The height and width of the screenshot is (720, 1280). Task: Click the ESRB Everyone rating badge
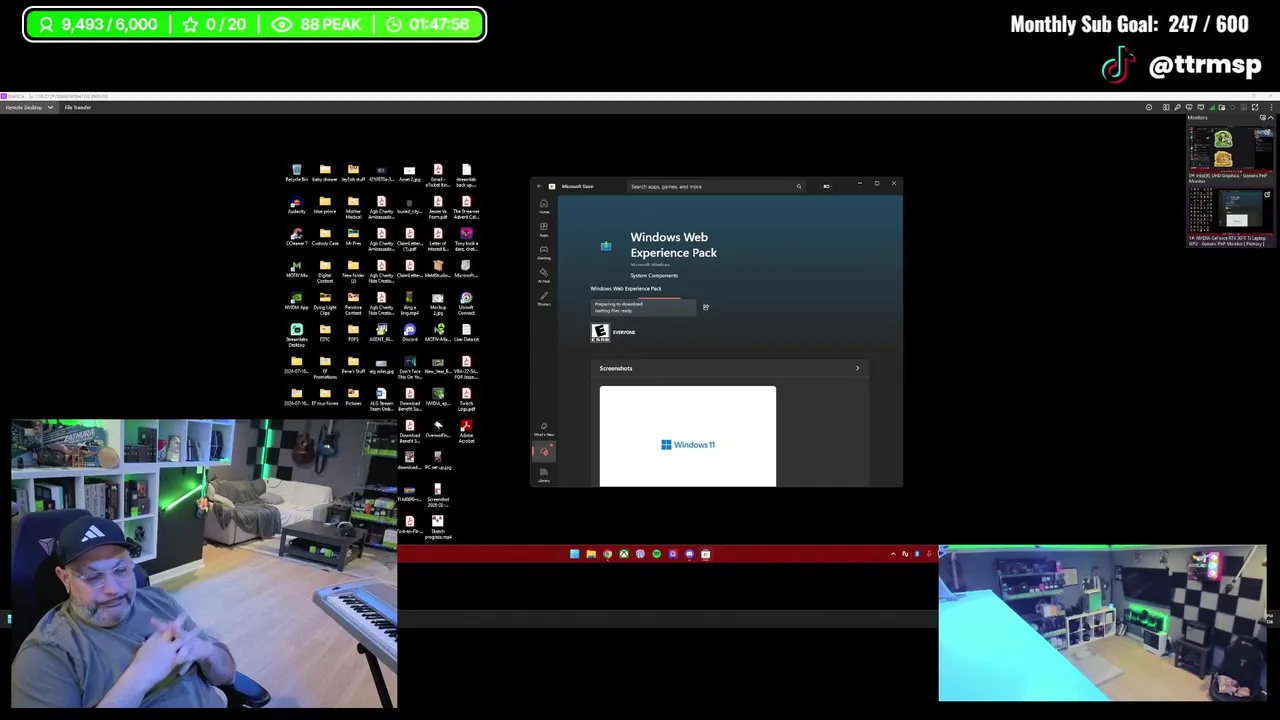[x=600, y=332]
